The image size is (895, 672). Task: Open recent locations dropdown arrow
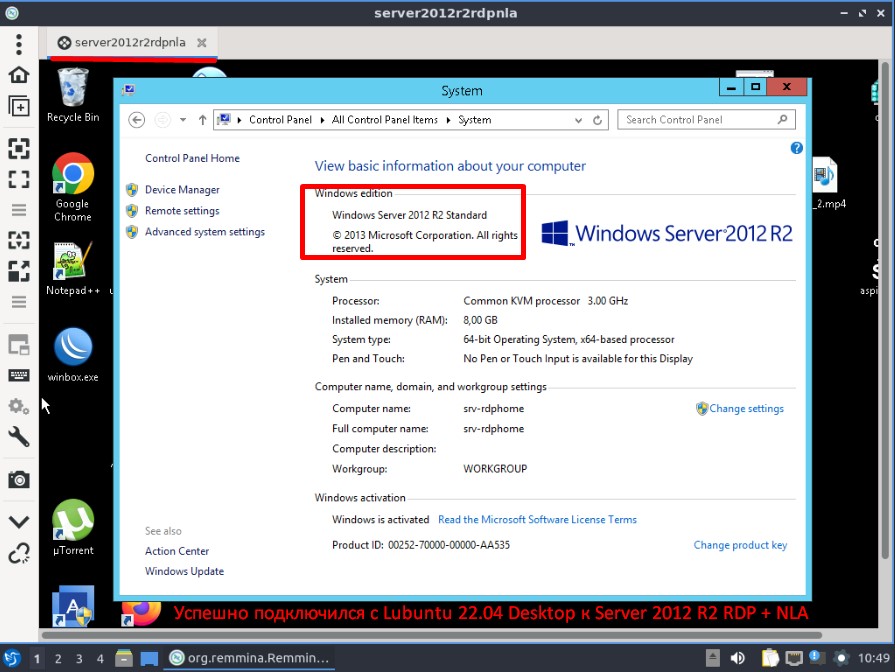click(183, 120)
